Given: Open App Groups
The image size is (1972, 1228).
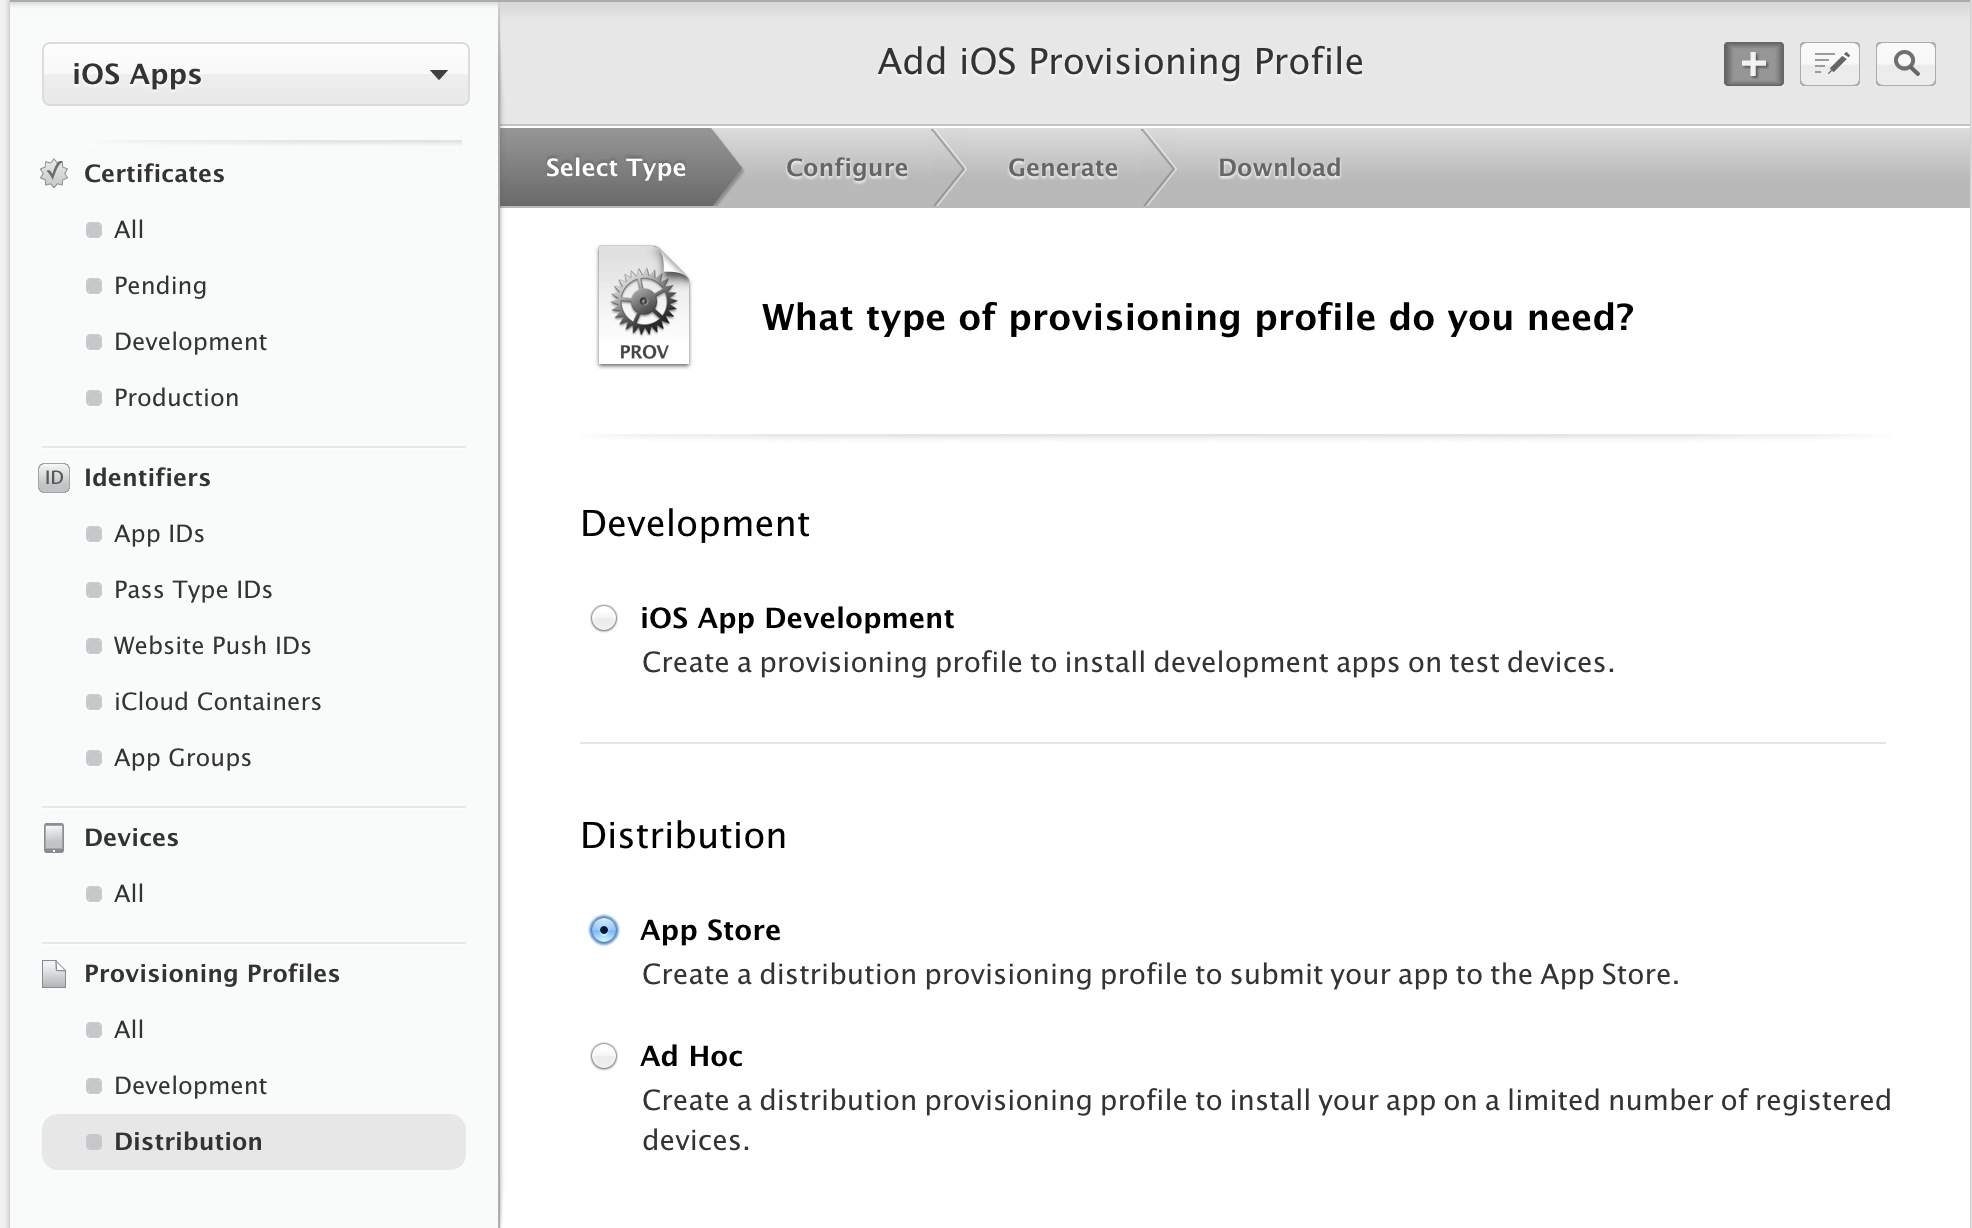Looking at the screenshot, I should 182,758.
